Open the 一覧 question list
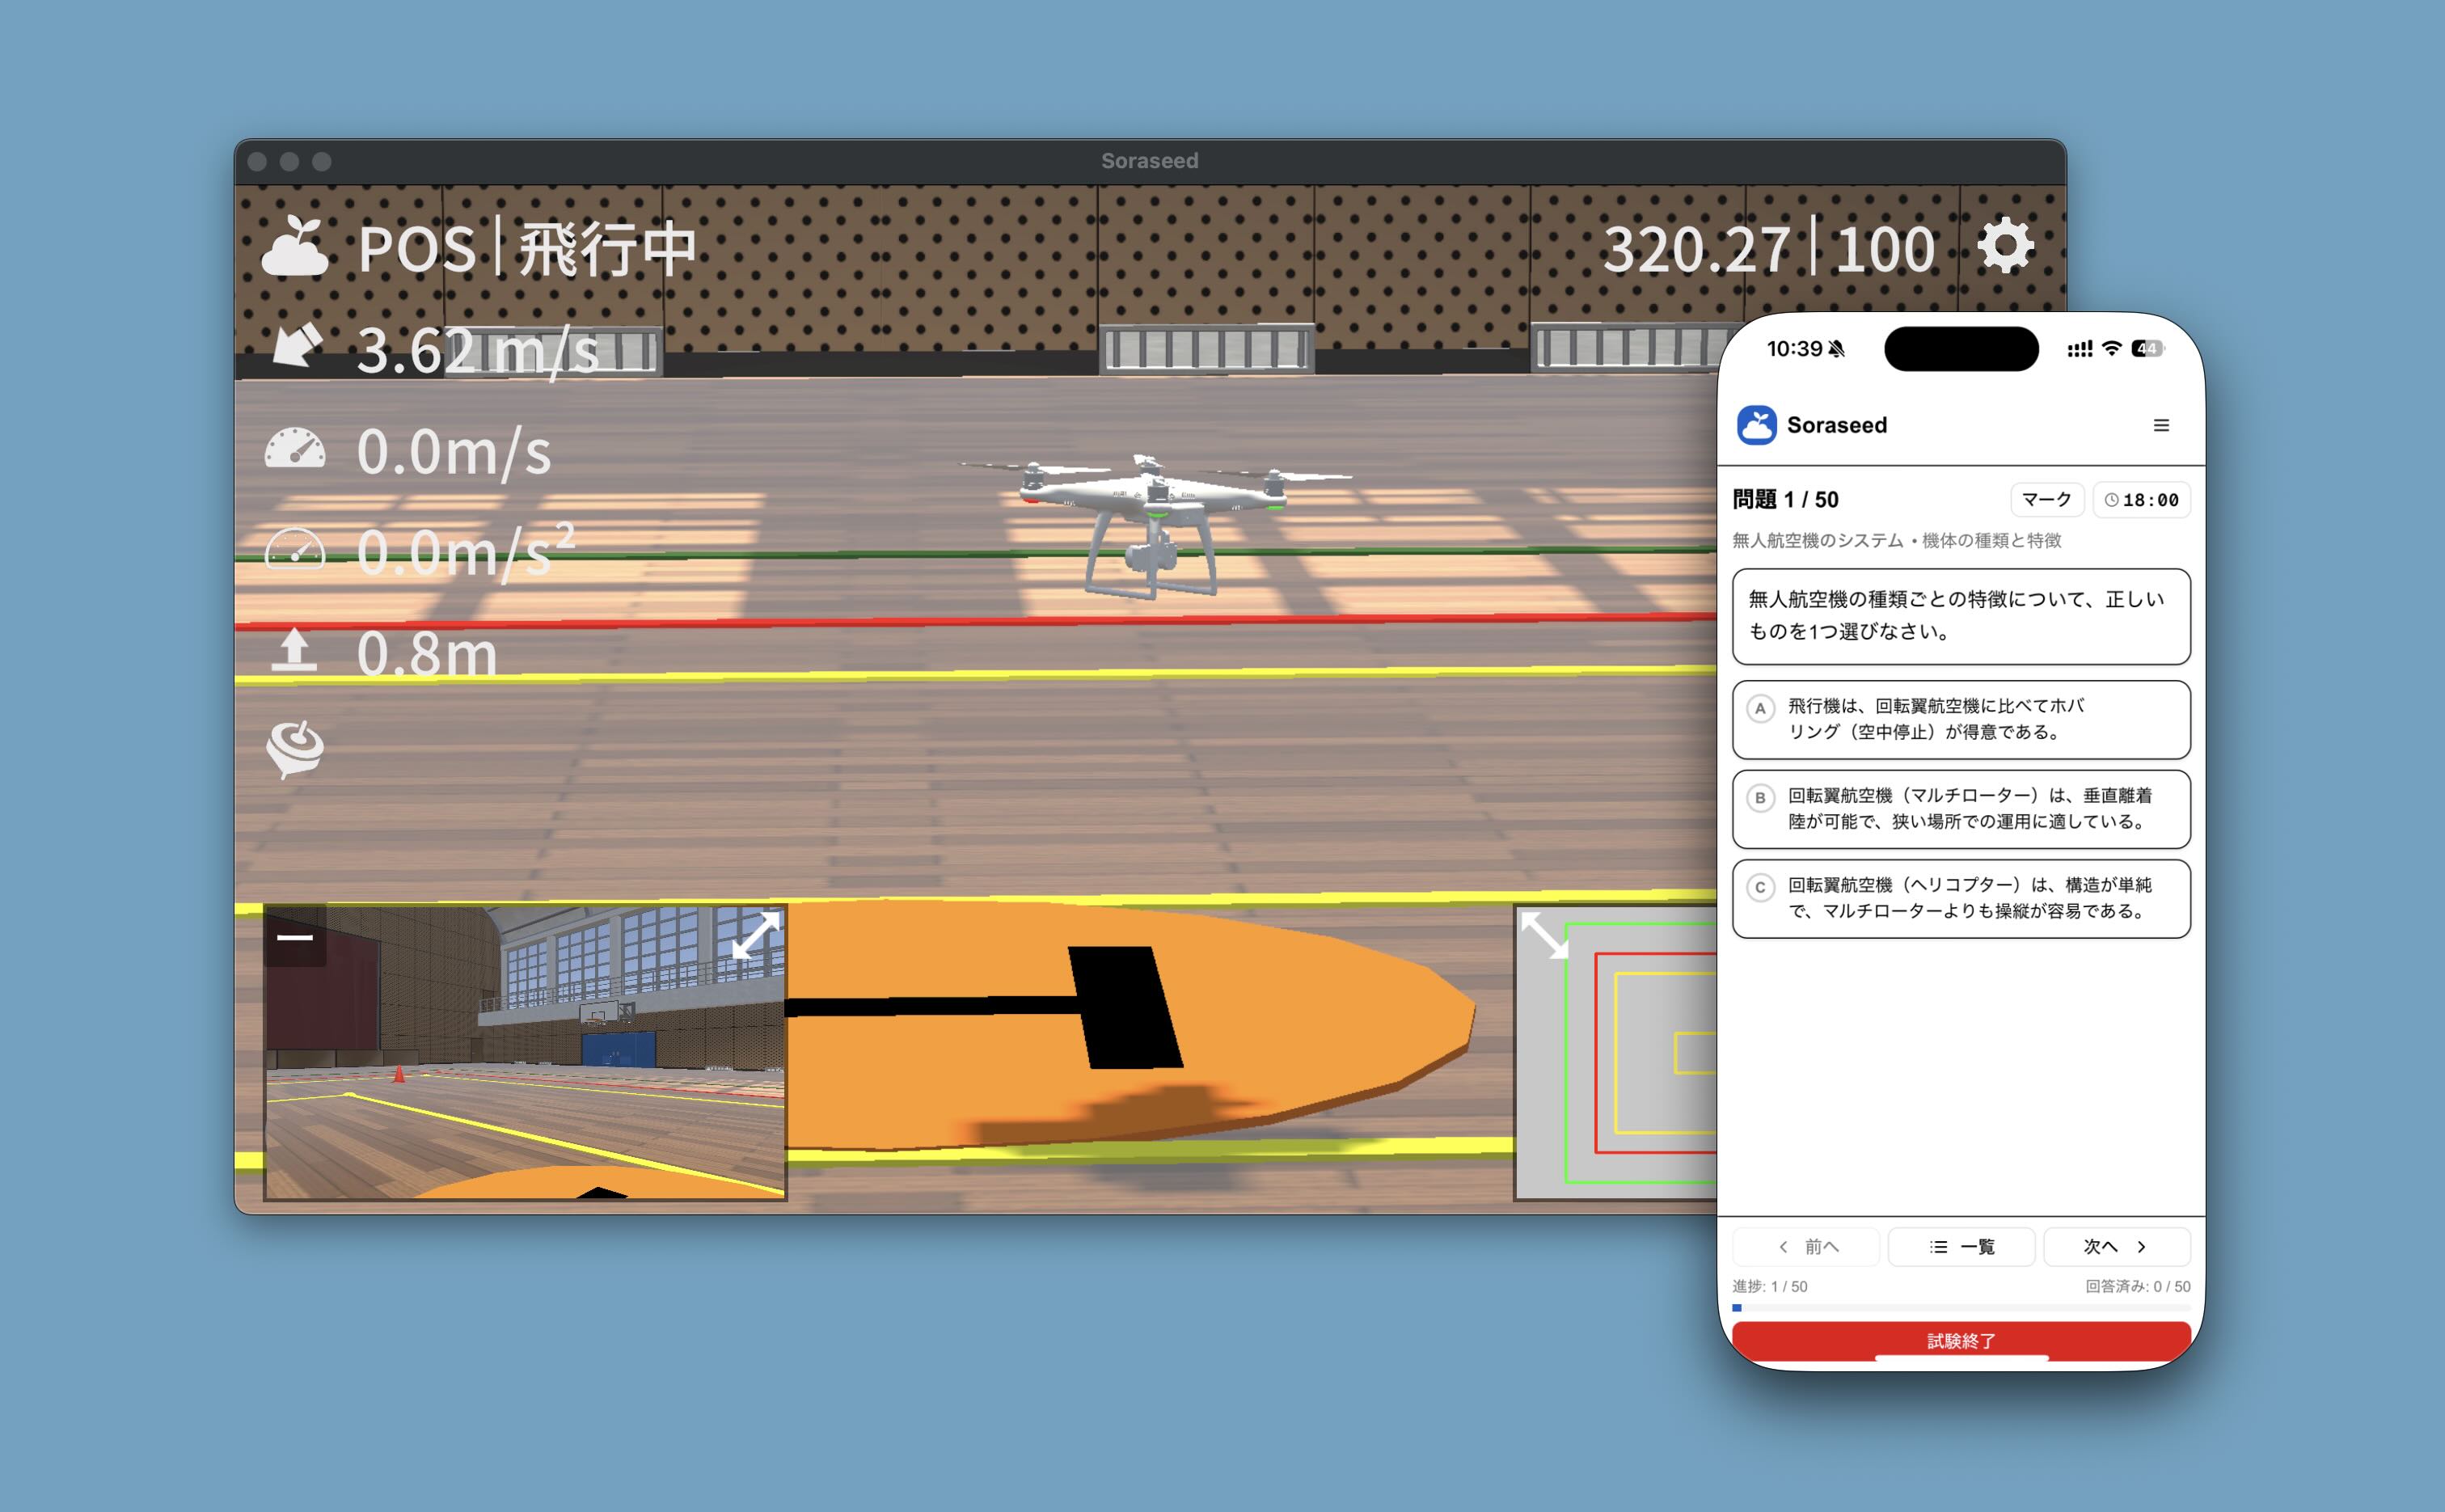 [x=1961, y=1246]
